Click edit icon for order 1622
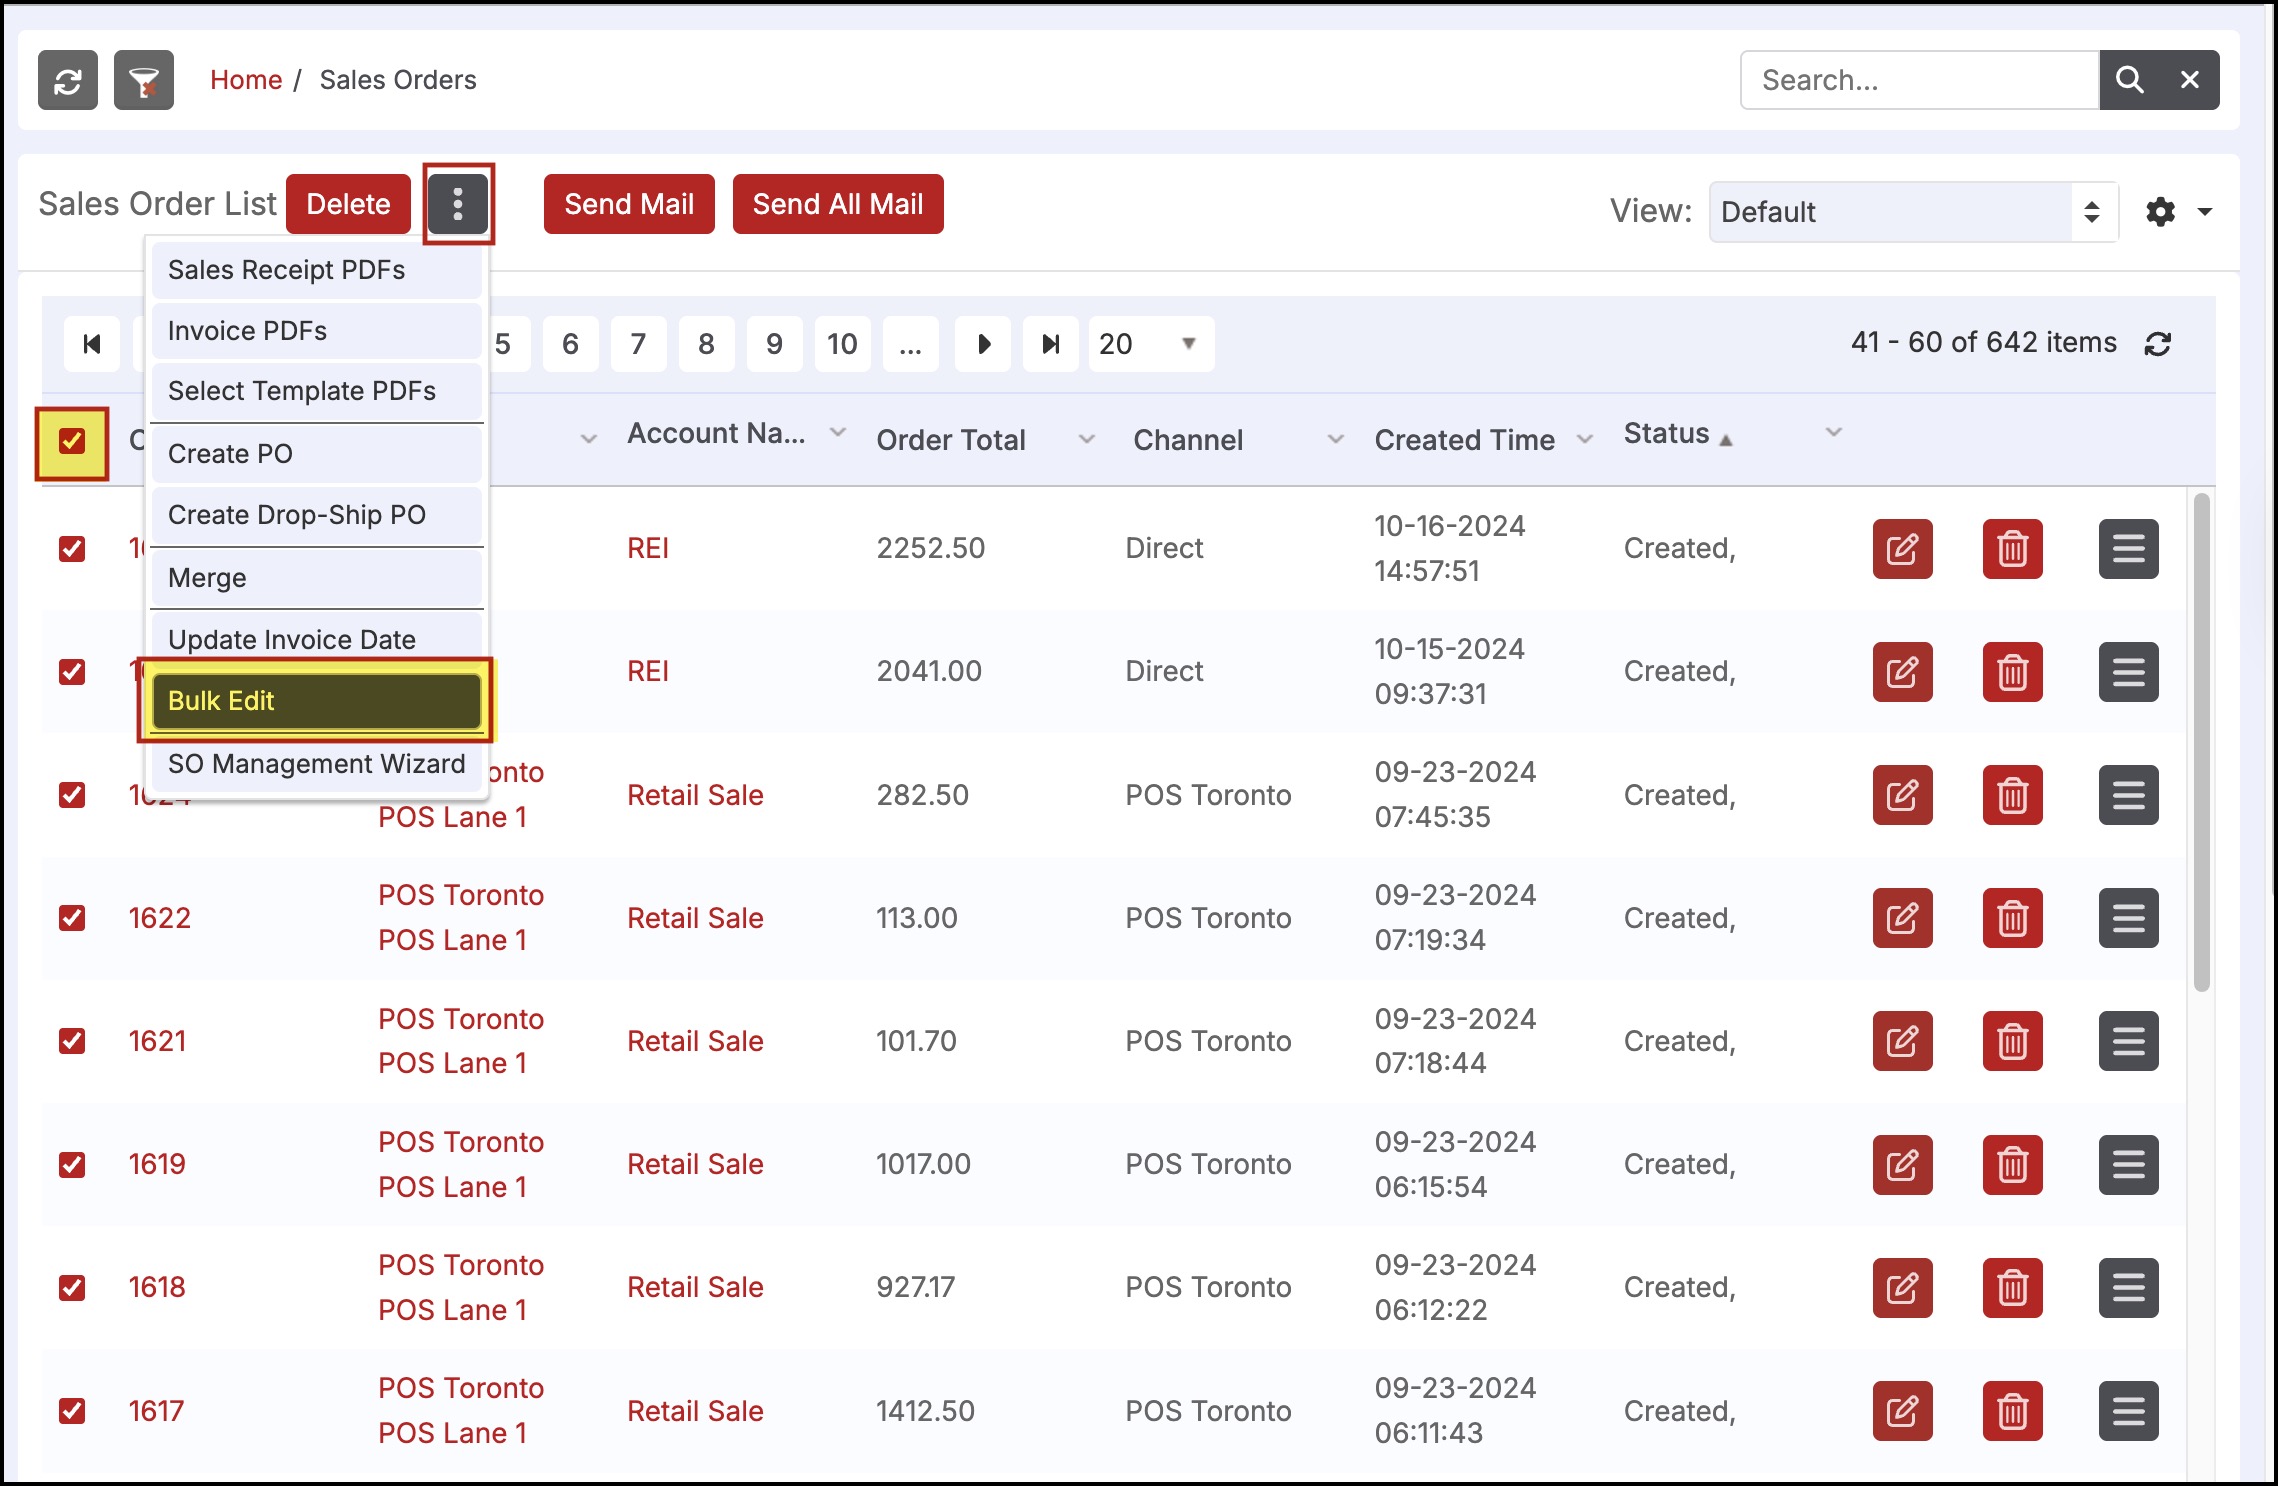Image resolution: width=2278 pixels, height=1486 pixels. [x=1902, y=918]
